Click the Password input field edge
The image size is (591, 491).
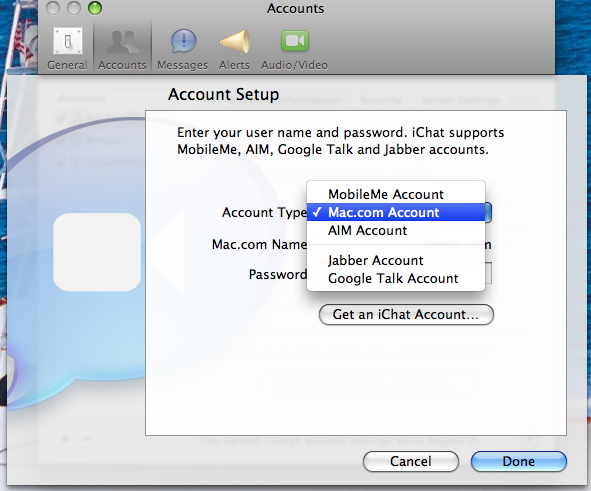488,273
